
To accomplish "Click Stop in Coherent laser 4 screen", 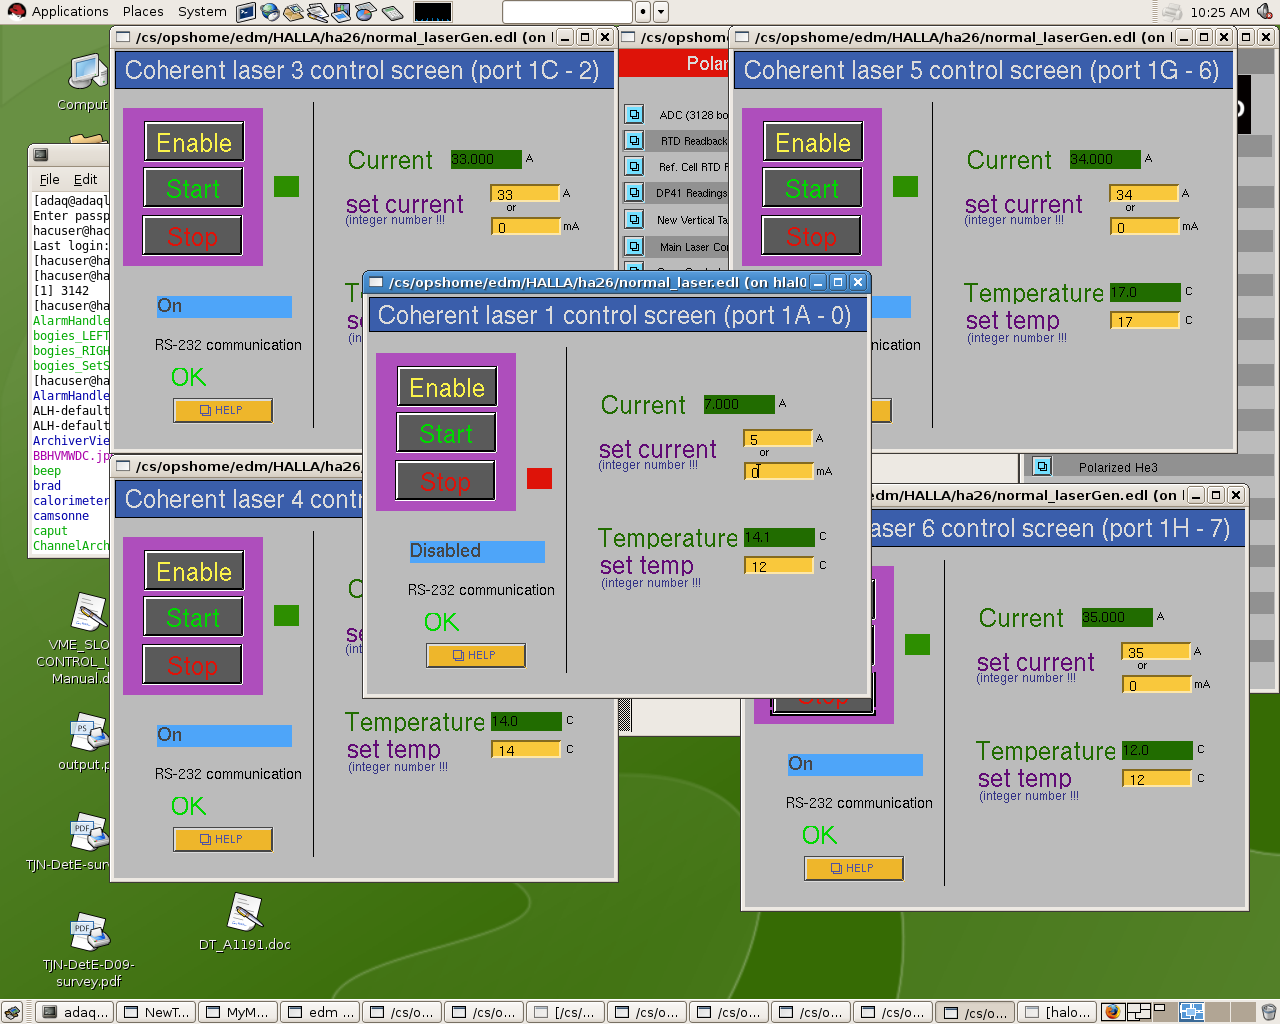I will [x=193, y=666].
